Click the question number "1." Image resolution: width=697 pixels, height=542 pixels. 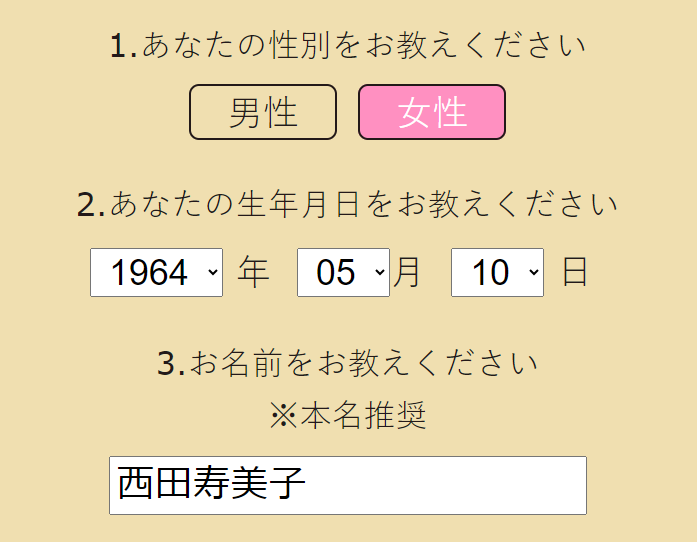pyautogui.click(x=123, y=46)
